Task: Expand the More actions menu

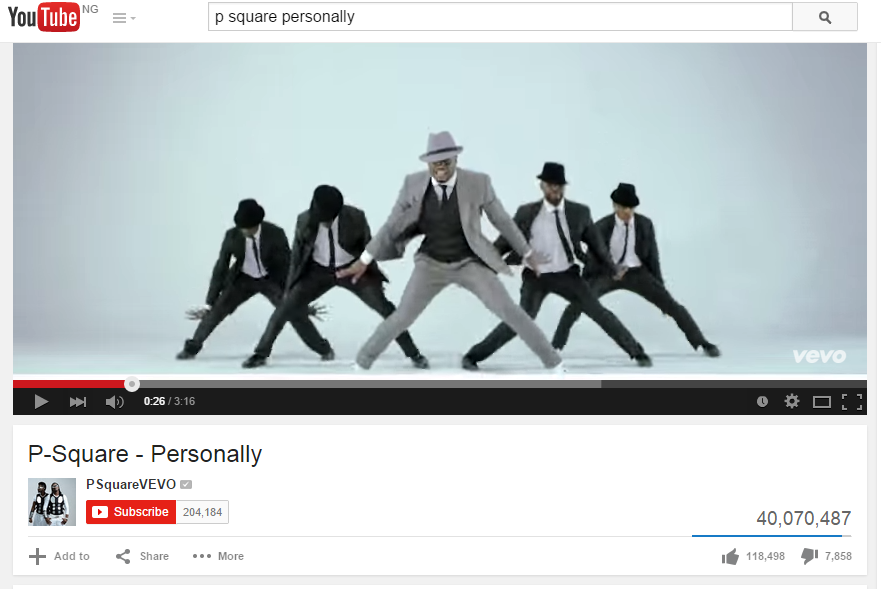Action: click(x=218, y=556)
